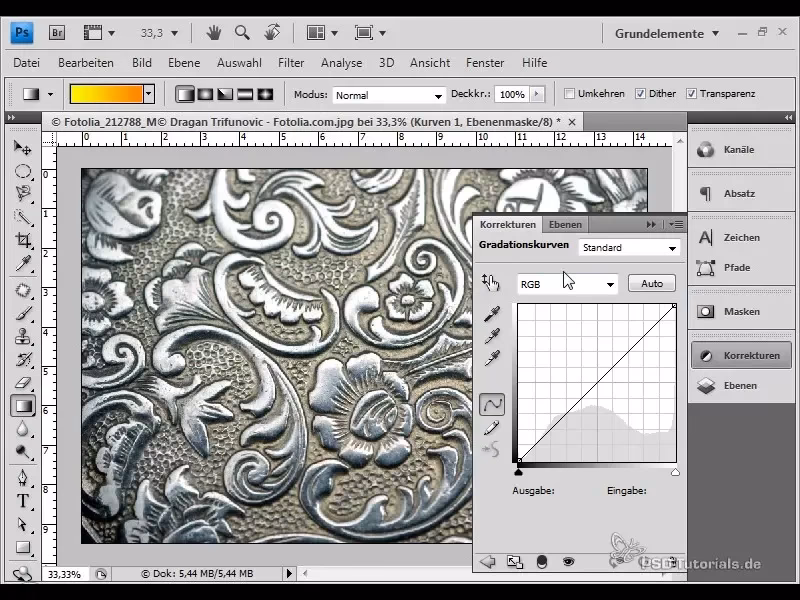Select the Rotate View tool
800x600 pixels.
pos(272,33)
